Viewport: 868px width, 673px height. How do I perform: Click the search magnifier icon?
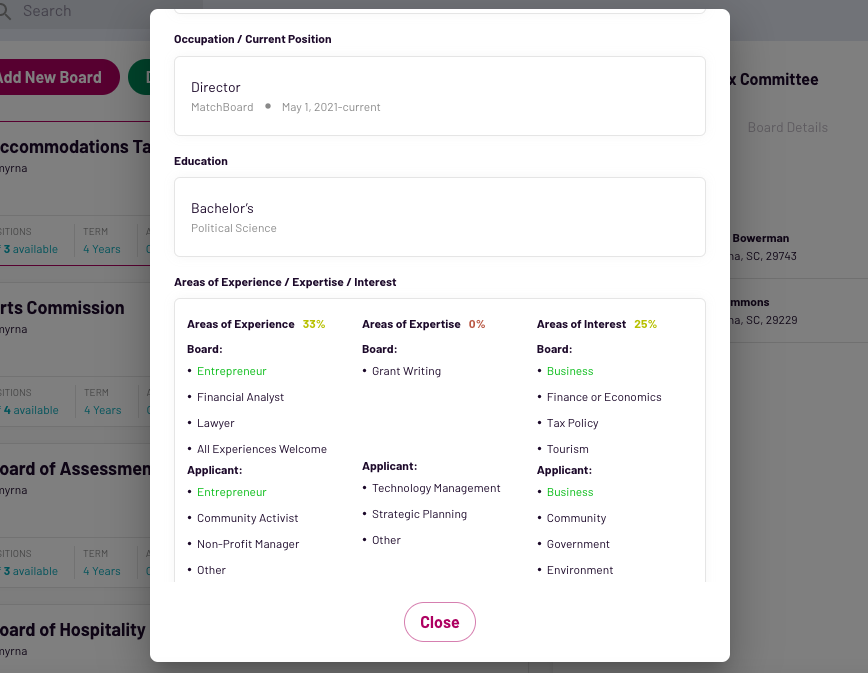point(5,12)
